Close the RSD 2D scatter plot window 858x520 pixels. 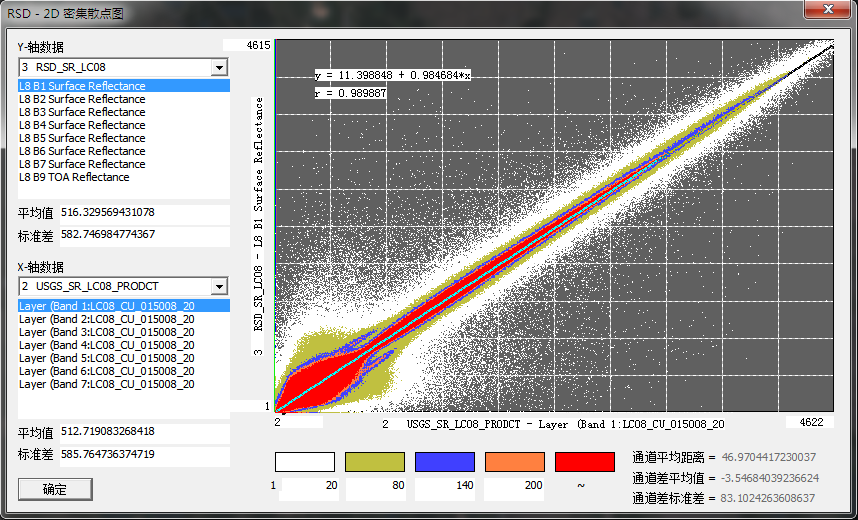[x=826, y=9]
